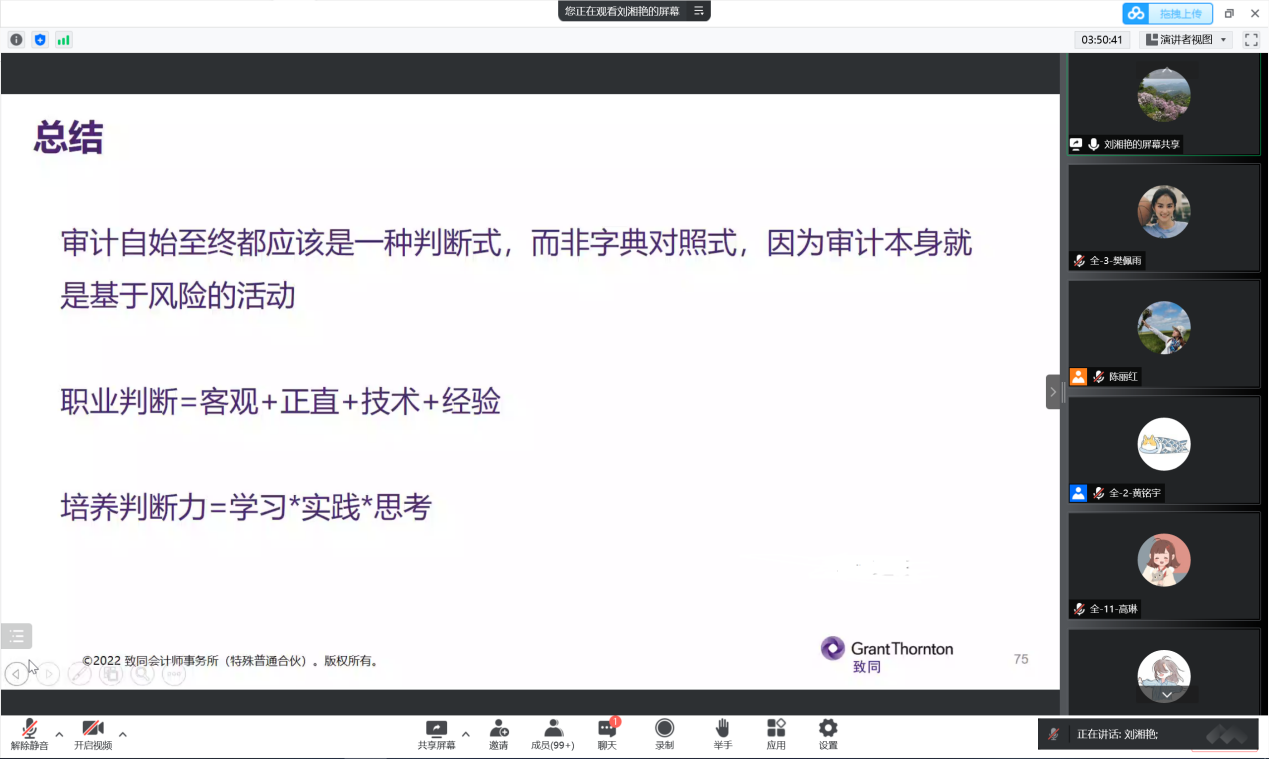The image size is (1269, 759).
Task: Collapse the participant video sidebar
Action: tap(1053, 392)
